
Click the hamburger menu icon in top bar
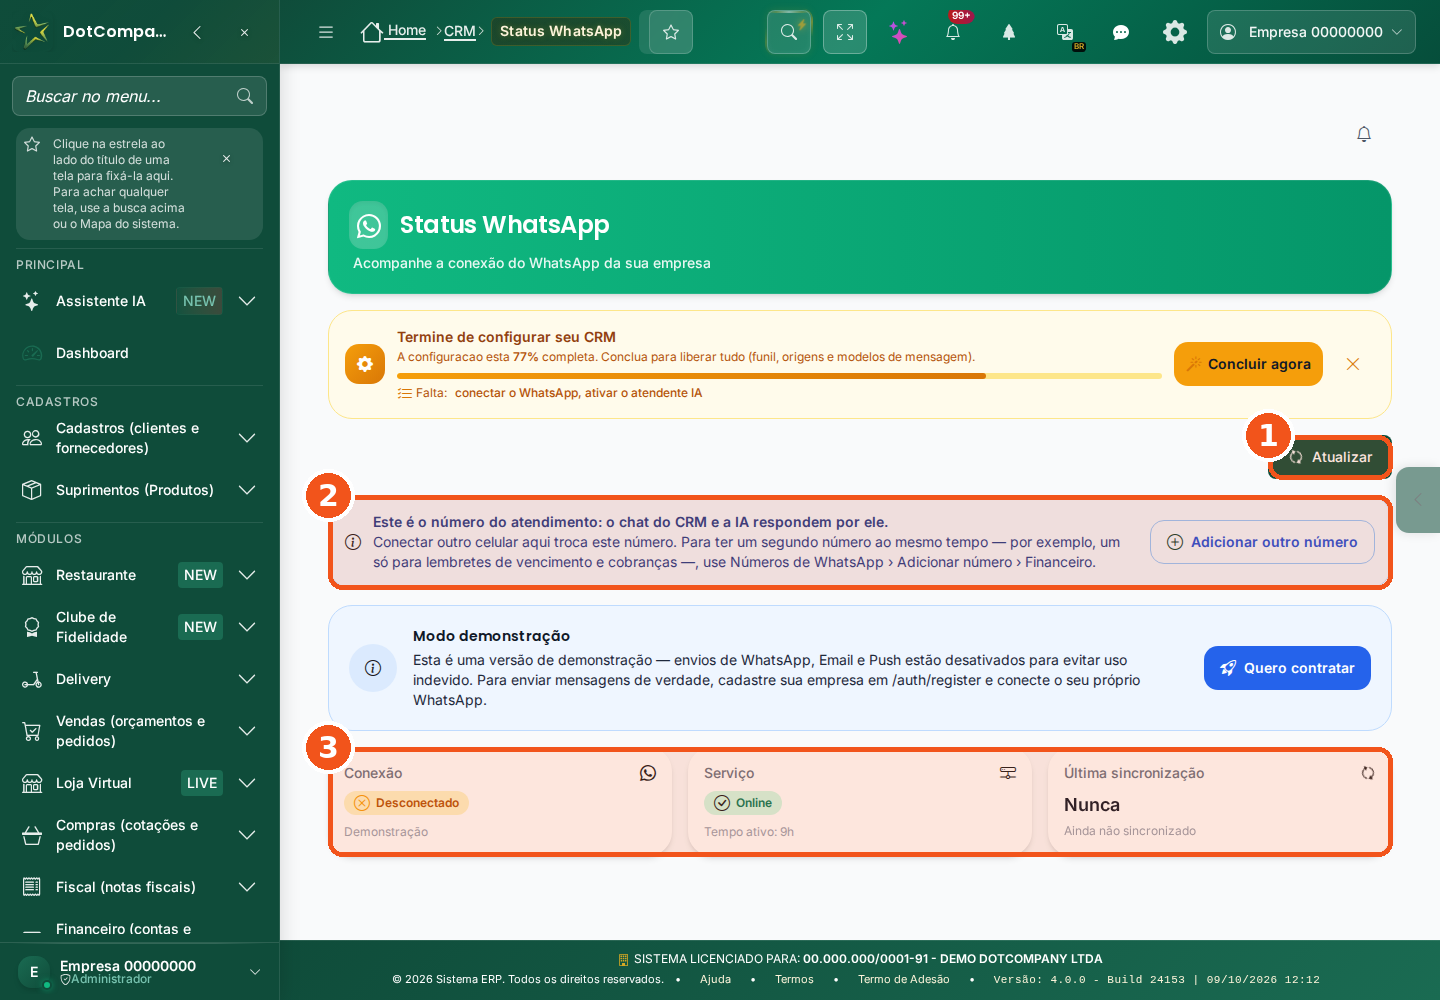click(x=326, y=32)
